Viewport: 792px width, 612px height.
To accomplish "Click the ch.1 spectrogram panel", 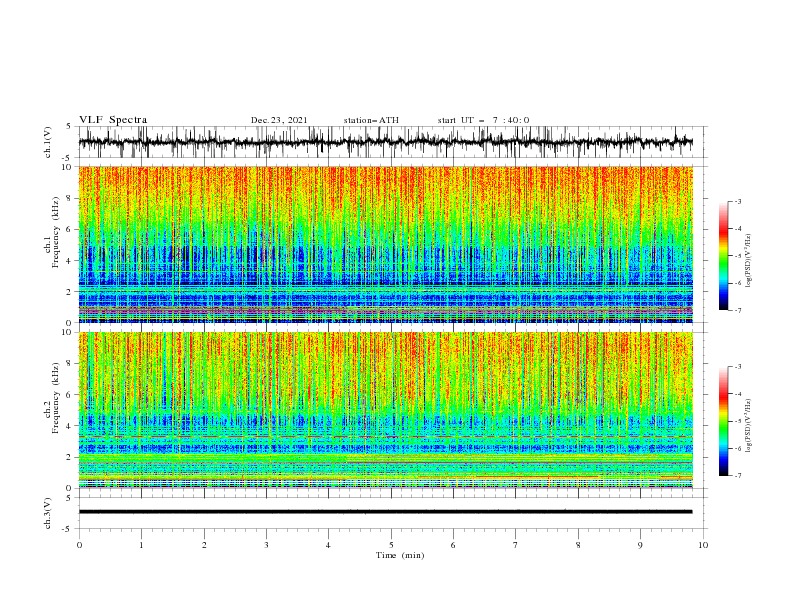I will [x=385, y=244].
